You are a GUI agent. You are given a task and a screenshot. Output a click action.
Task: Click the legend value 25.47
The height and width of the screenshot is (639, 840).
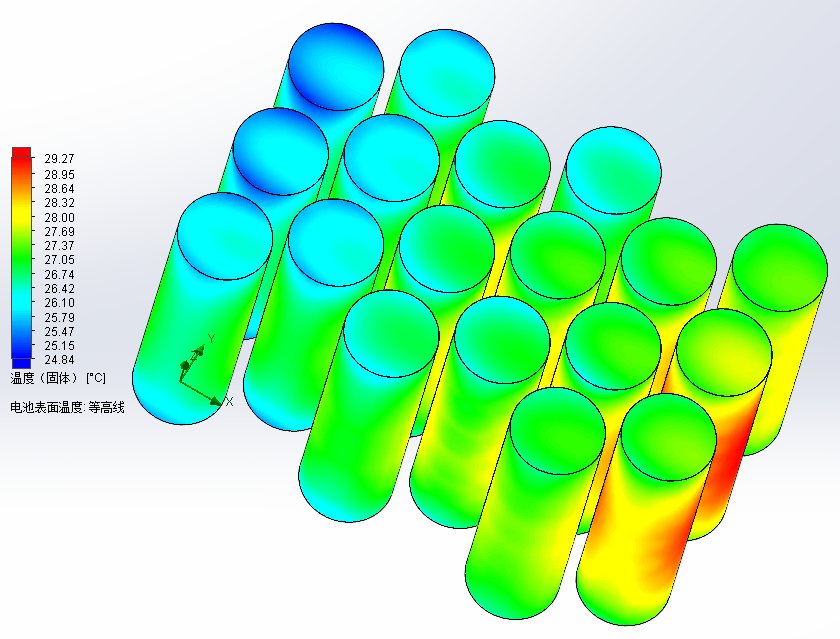pyautogui.click(x=59, y=331)
